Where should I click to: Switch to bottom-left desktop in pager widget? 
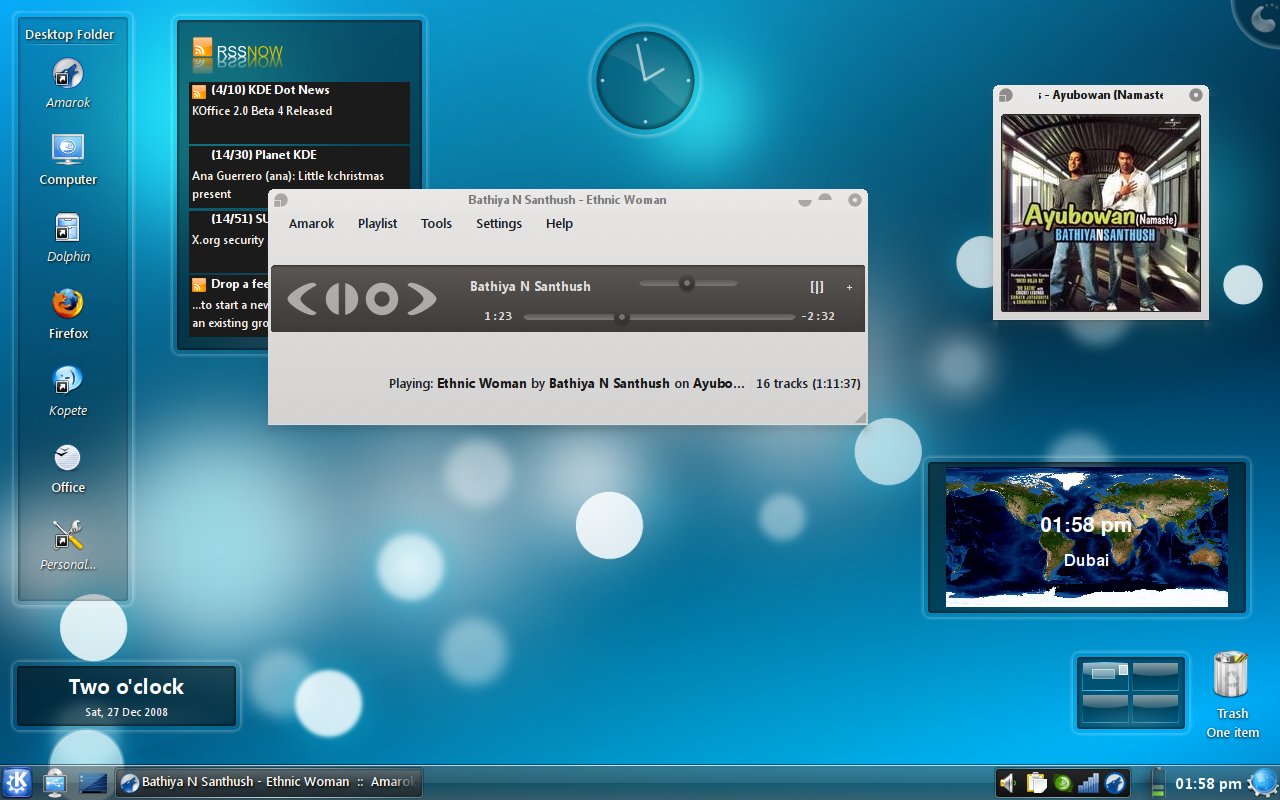click(x=1106, y=708)
